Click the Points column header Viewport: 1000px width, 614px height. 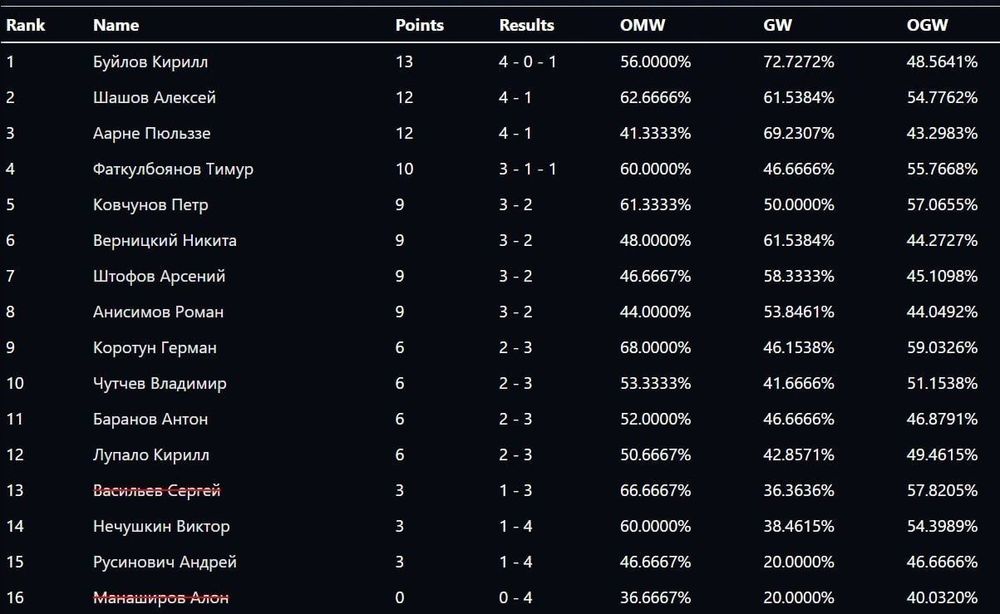click(419, 25)
